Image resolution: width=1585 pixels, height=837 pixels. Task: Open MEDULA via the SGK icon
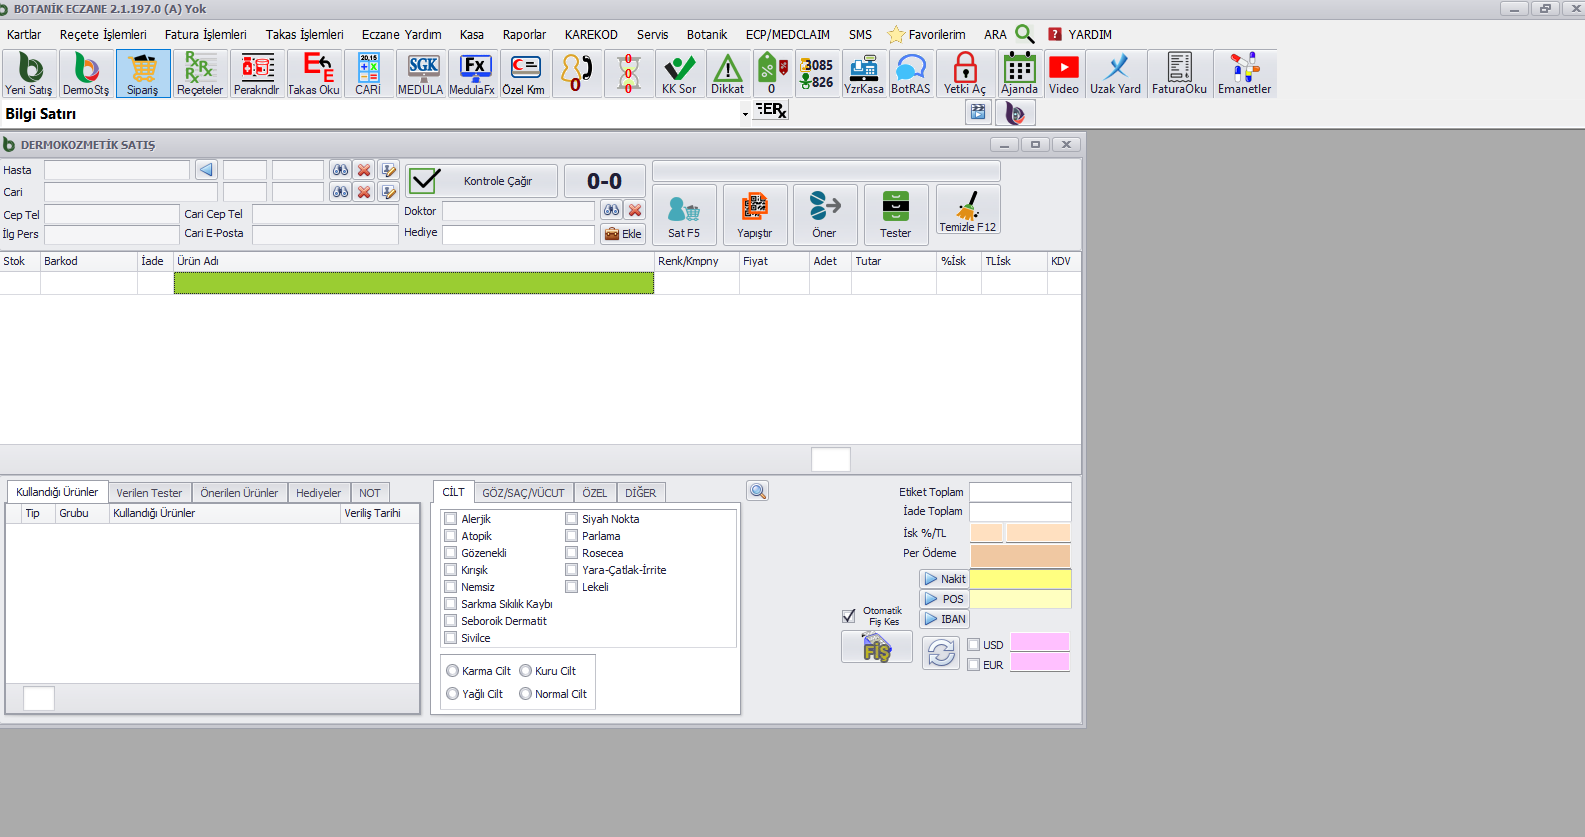[x=421, y=74]
